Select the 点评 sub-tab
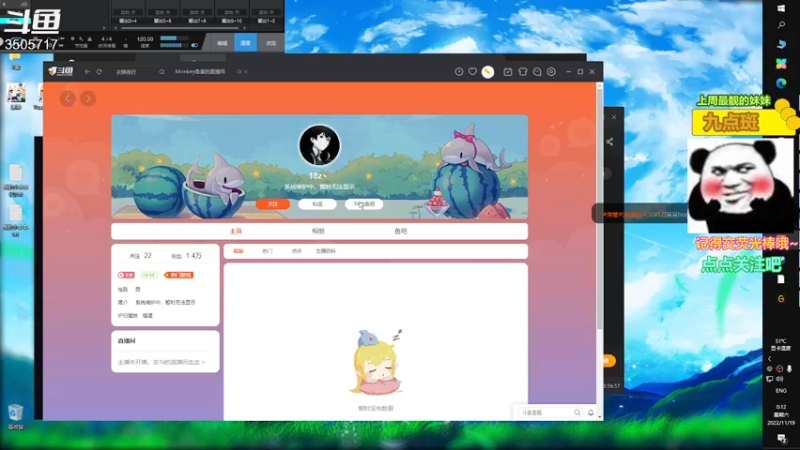This screenshot has height=450, width=800. [x=296, y=251]
